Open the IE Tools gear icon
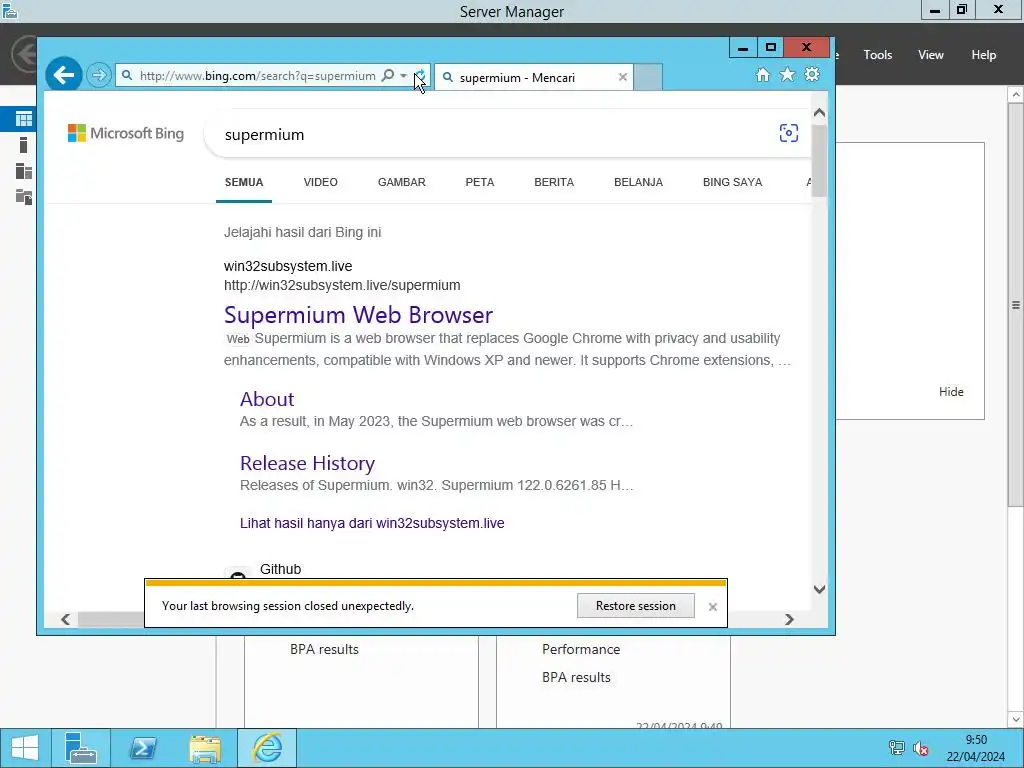 [x=812, y=74]
